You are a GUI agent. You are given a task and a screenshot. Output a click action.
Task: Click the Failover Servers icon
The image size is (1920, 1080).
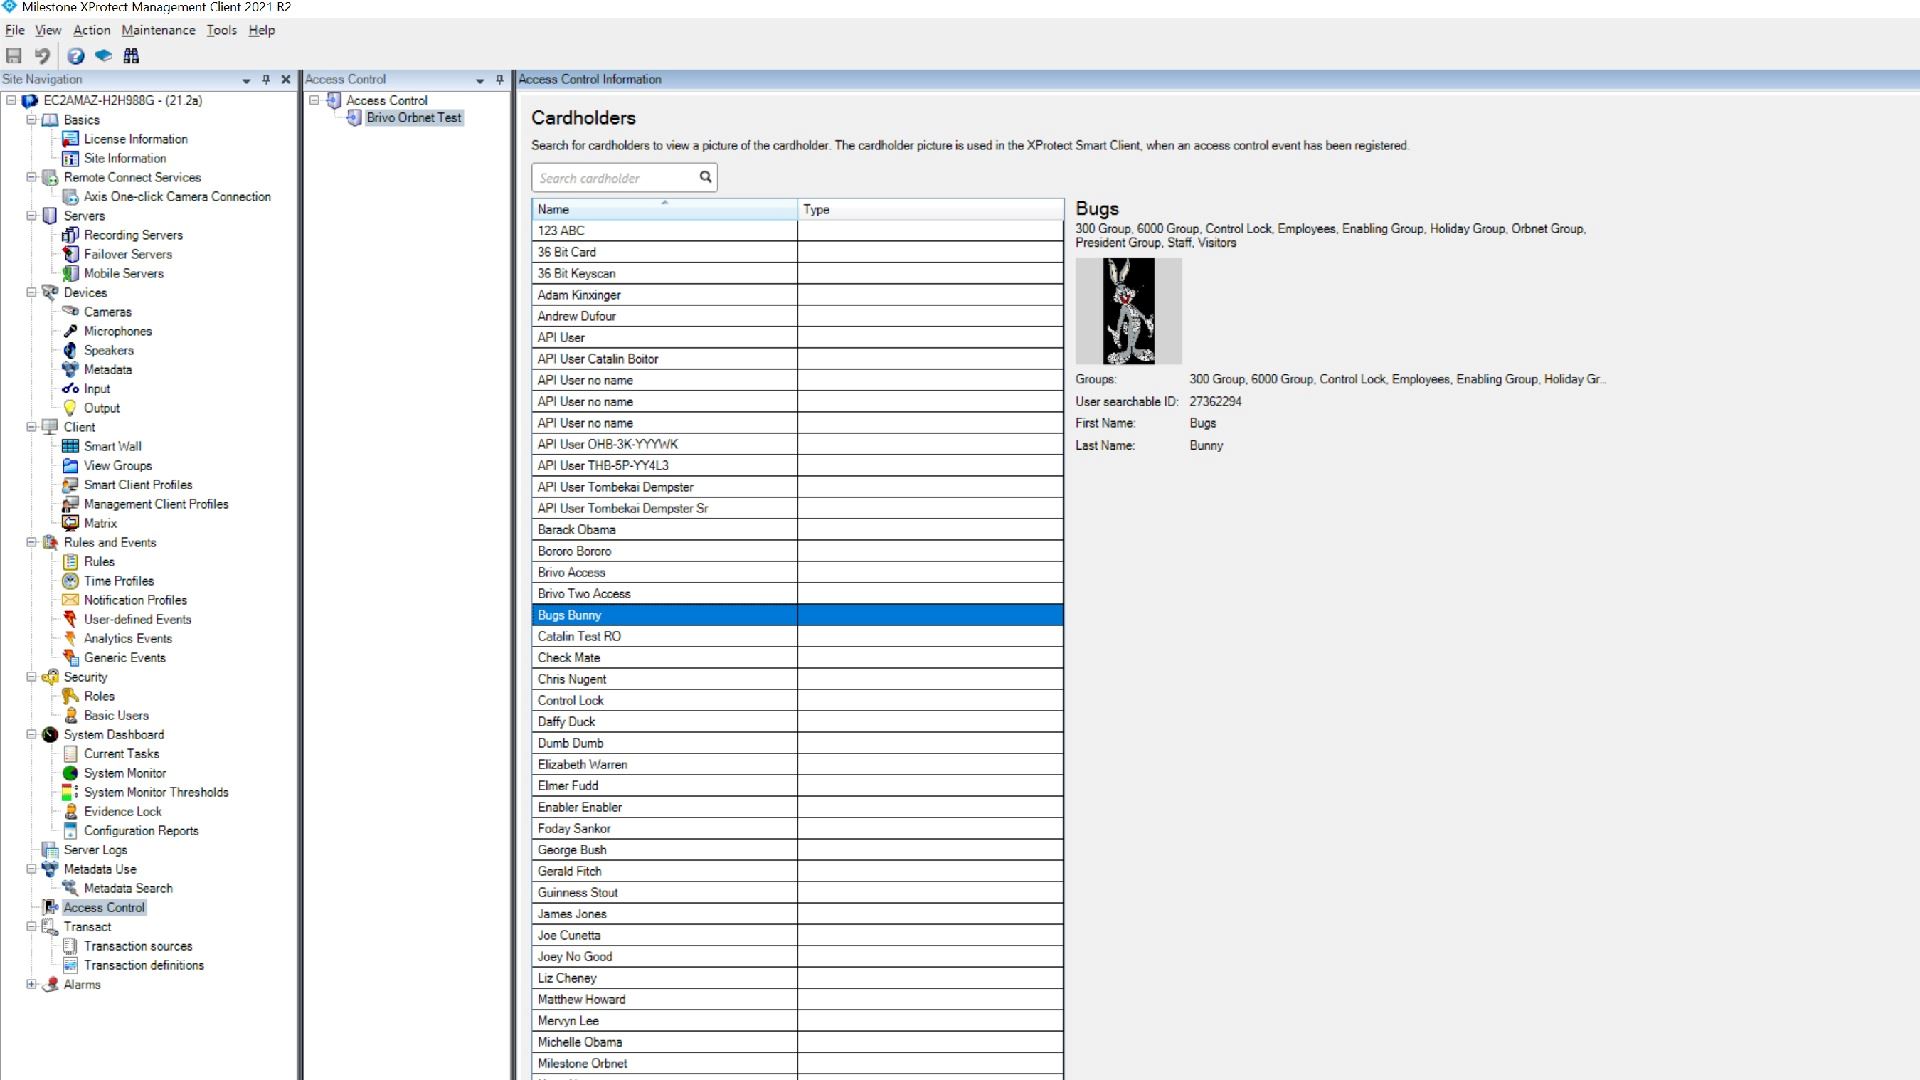(71, 254)
